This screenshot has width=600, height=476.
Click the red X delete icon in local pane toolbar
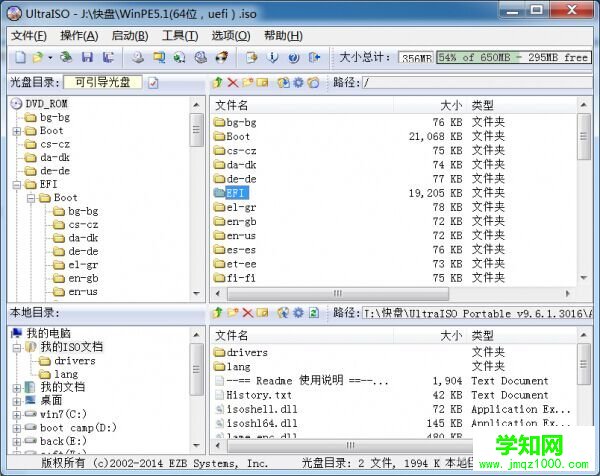[248, 313]
